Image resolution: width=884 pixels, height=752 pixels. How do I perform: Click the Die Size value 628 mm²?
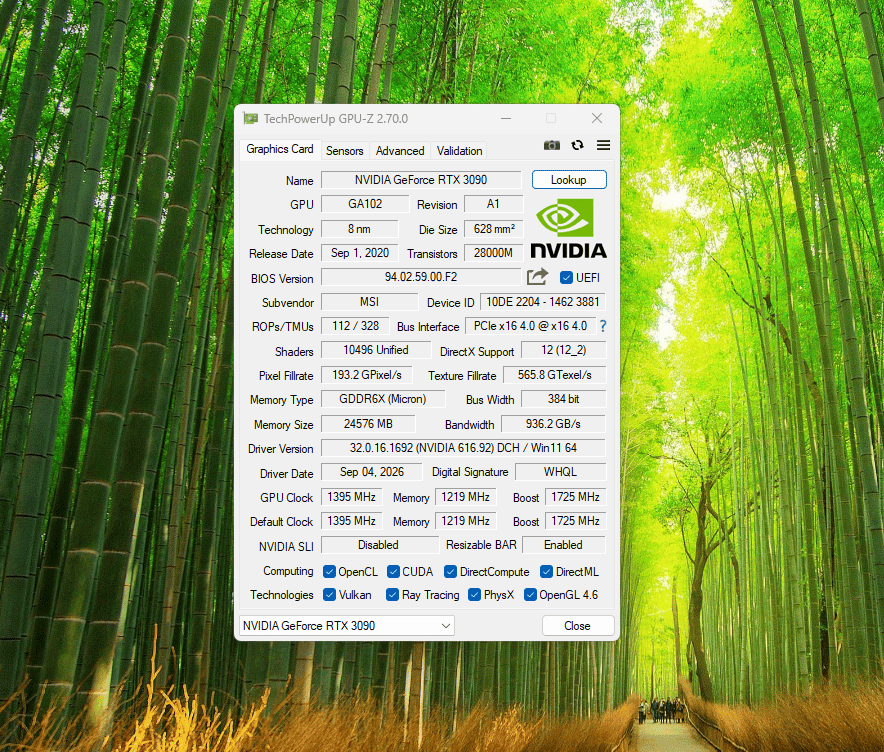point(494,229)
